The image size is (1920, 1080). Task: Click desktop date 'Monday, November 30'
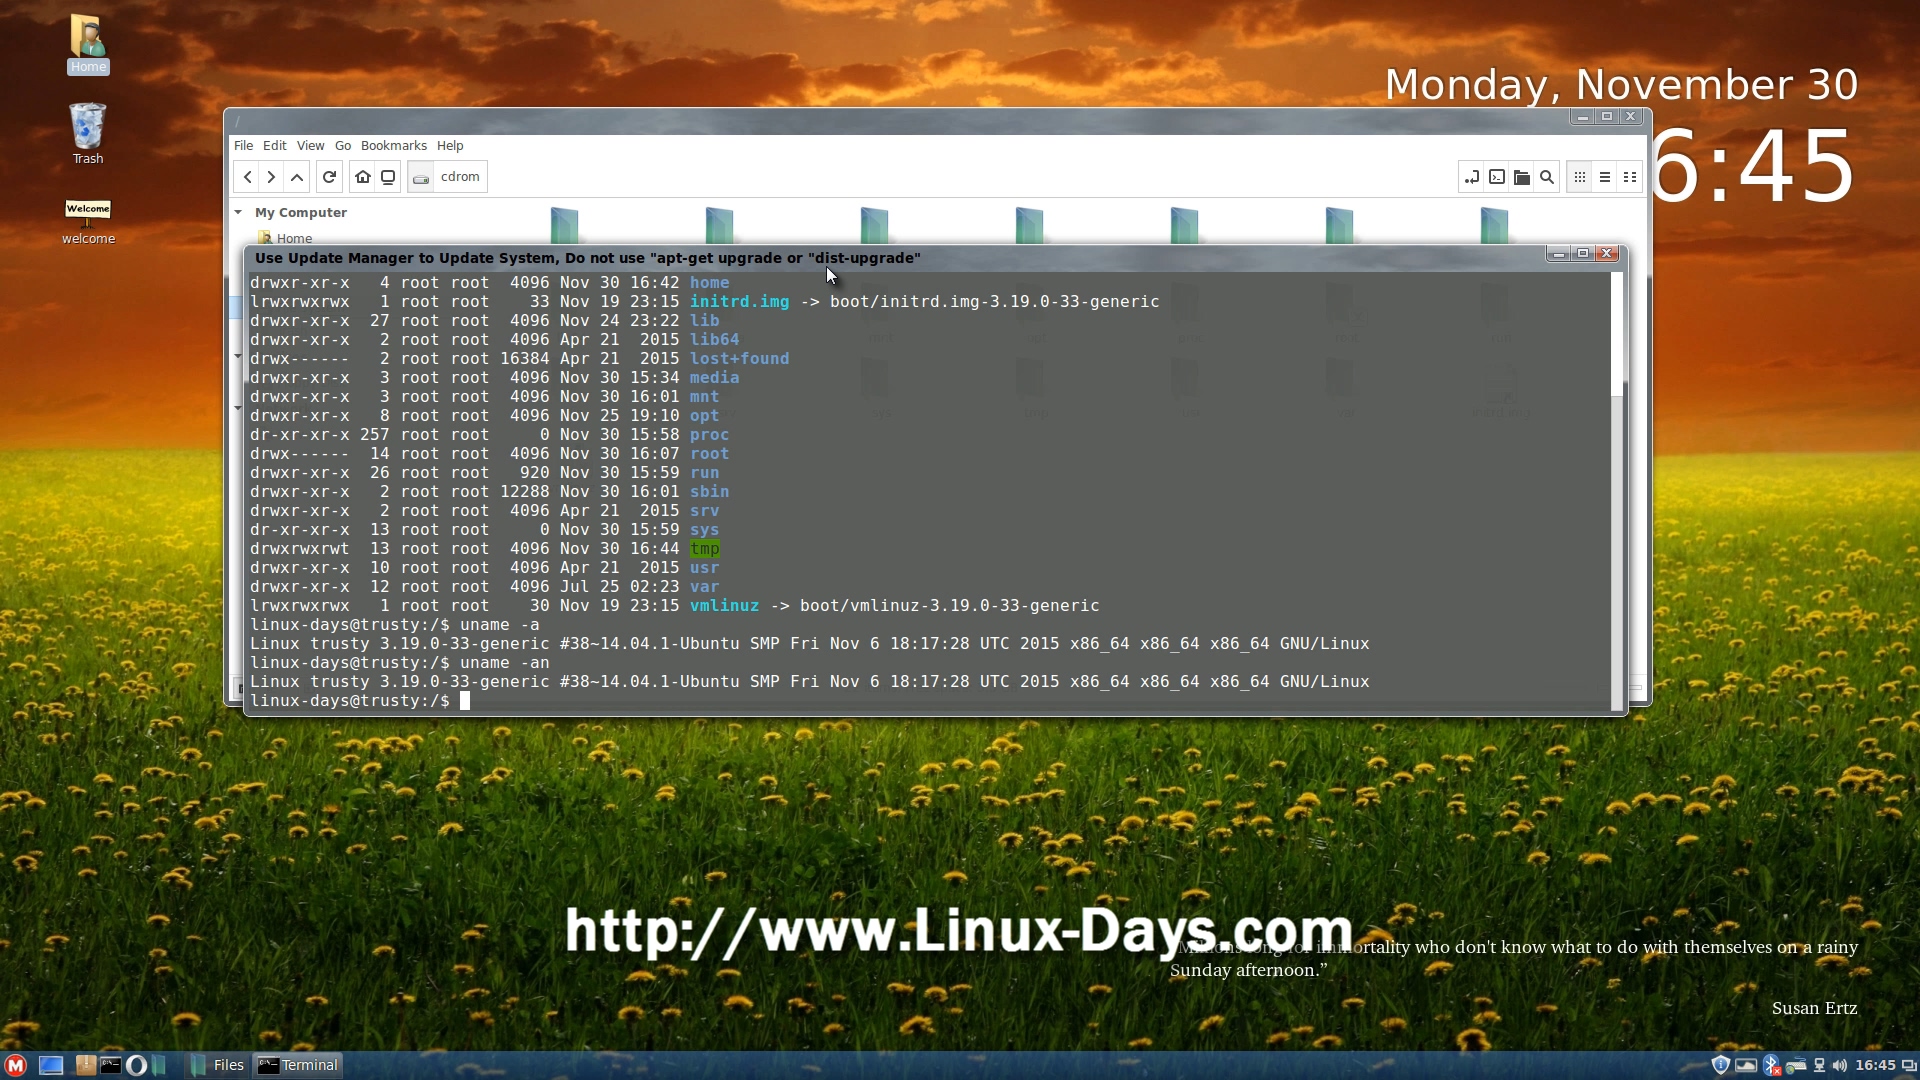(1621, 85)
